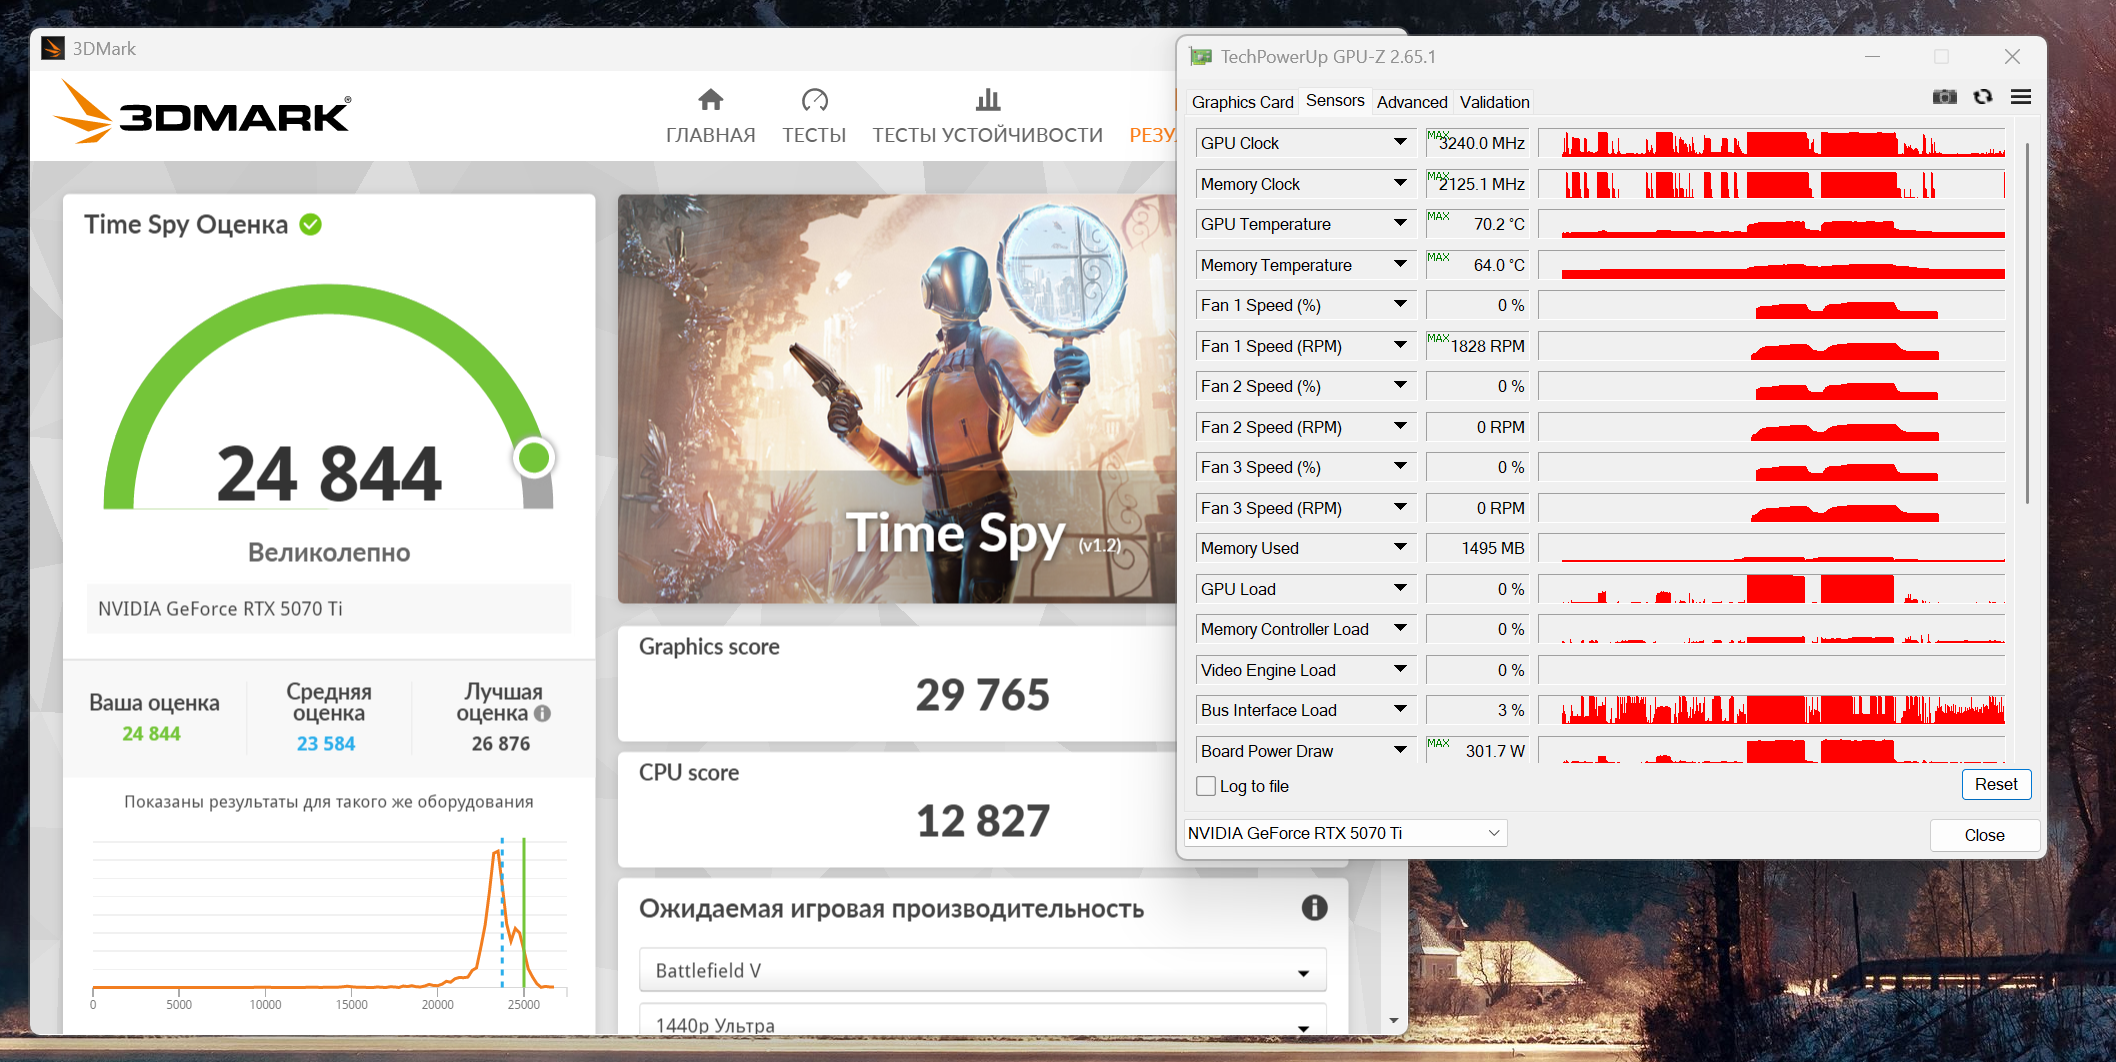Take a screenshot with GPU-Z camera icon
Image resolution: width=2116 pixels, height=1062 pixels.
[x=1944, y=97]
